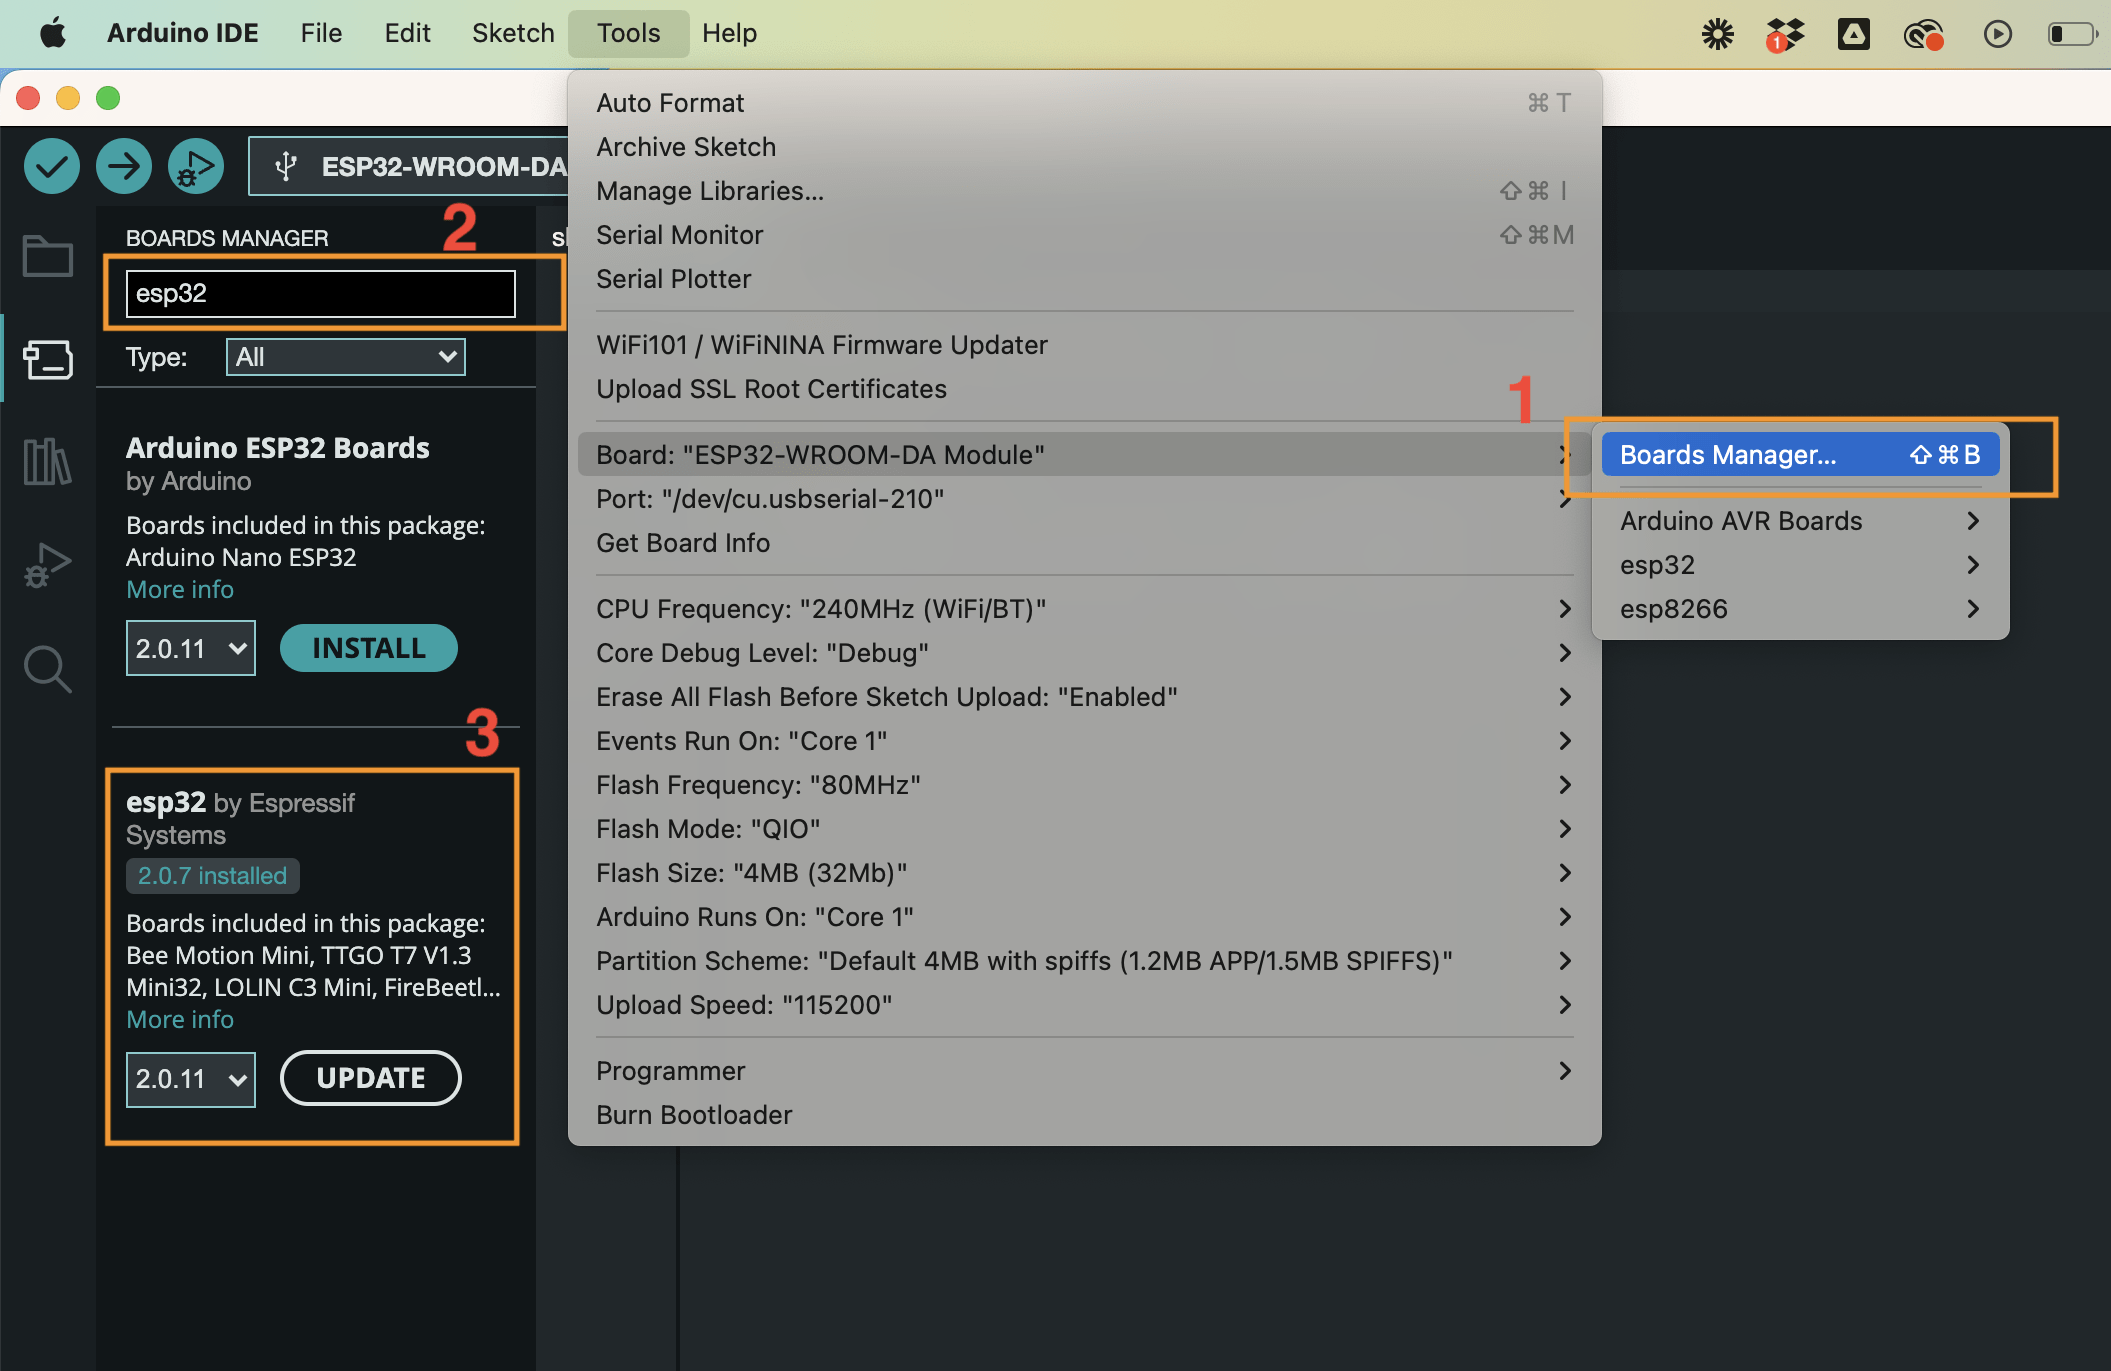Click the sun-shaped menu bar icon
Image resolution: width=2111 pixels, height=1371 pixels.
click(1718, 34)
